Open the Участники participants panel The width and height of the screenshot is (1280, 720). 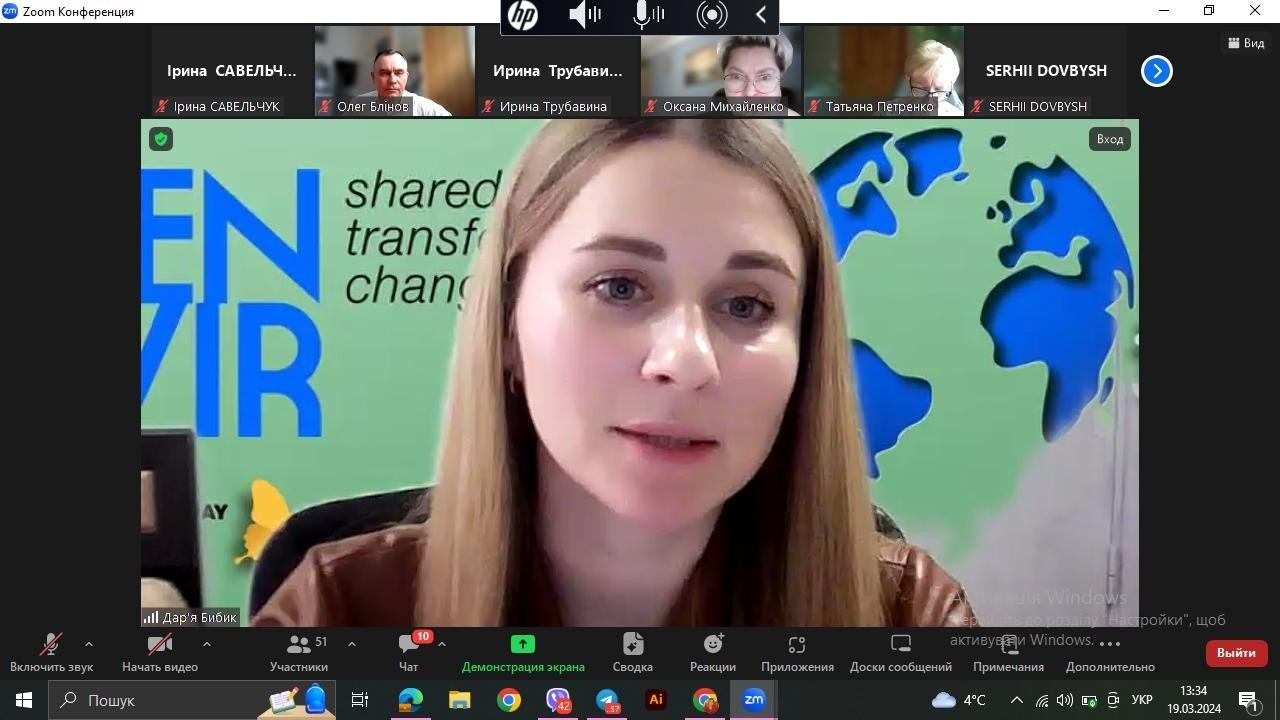pos(299,653)
